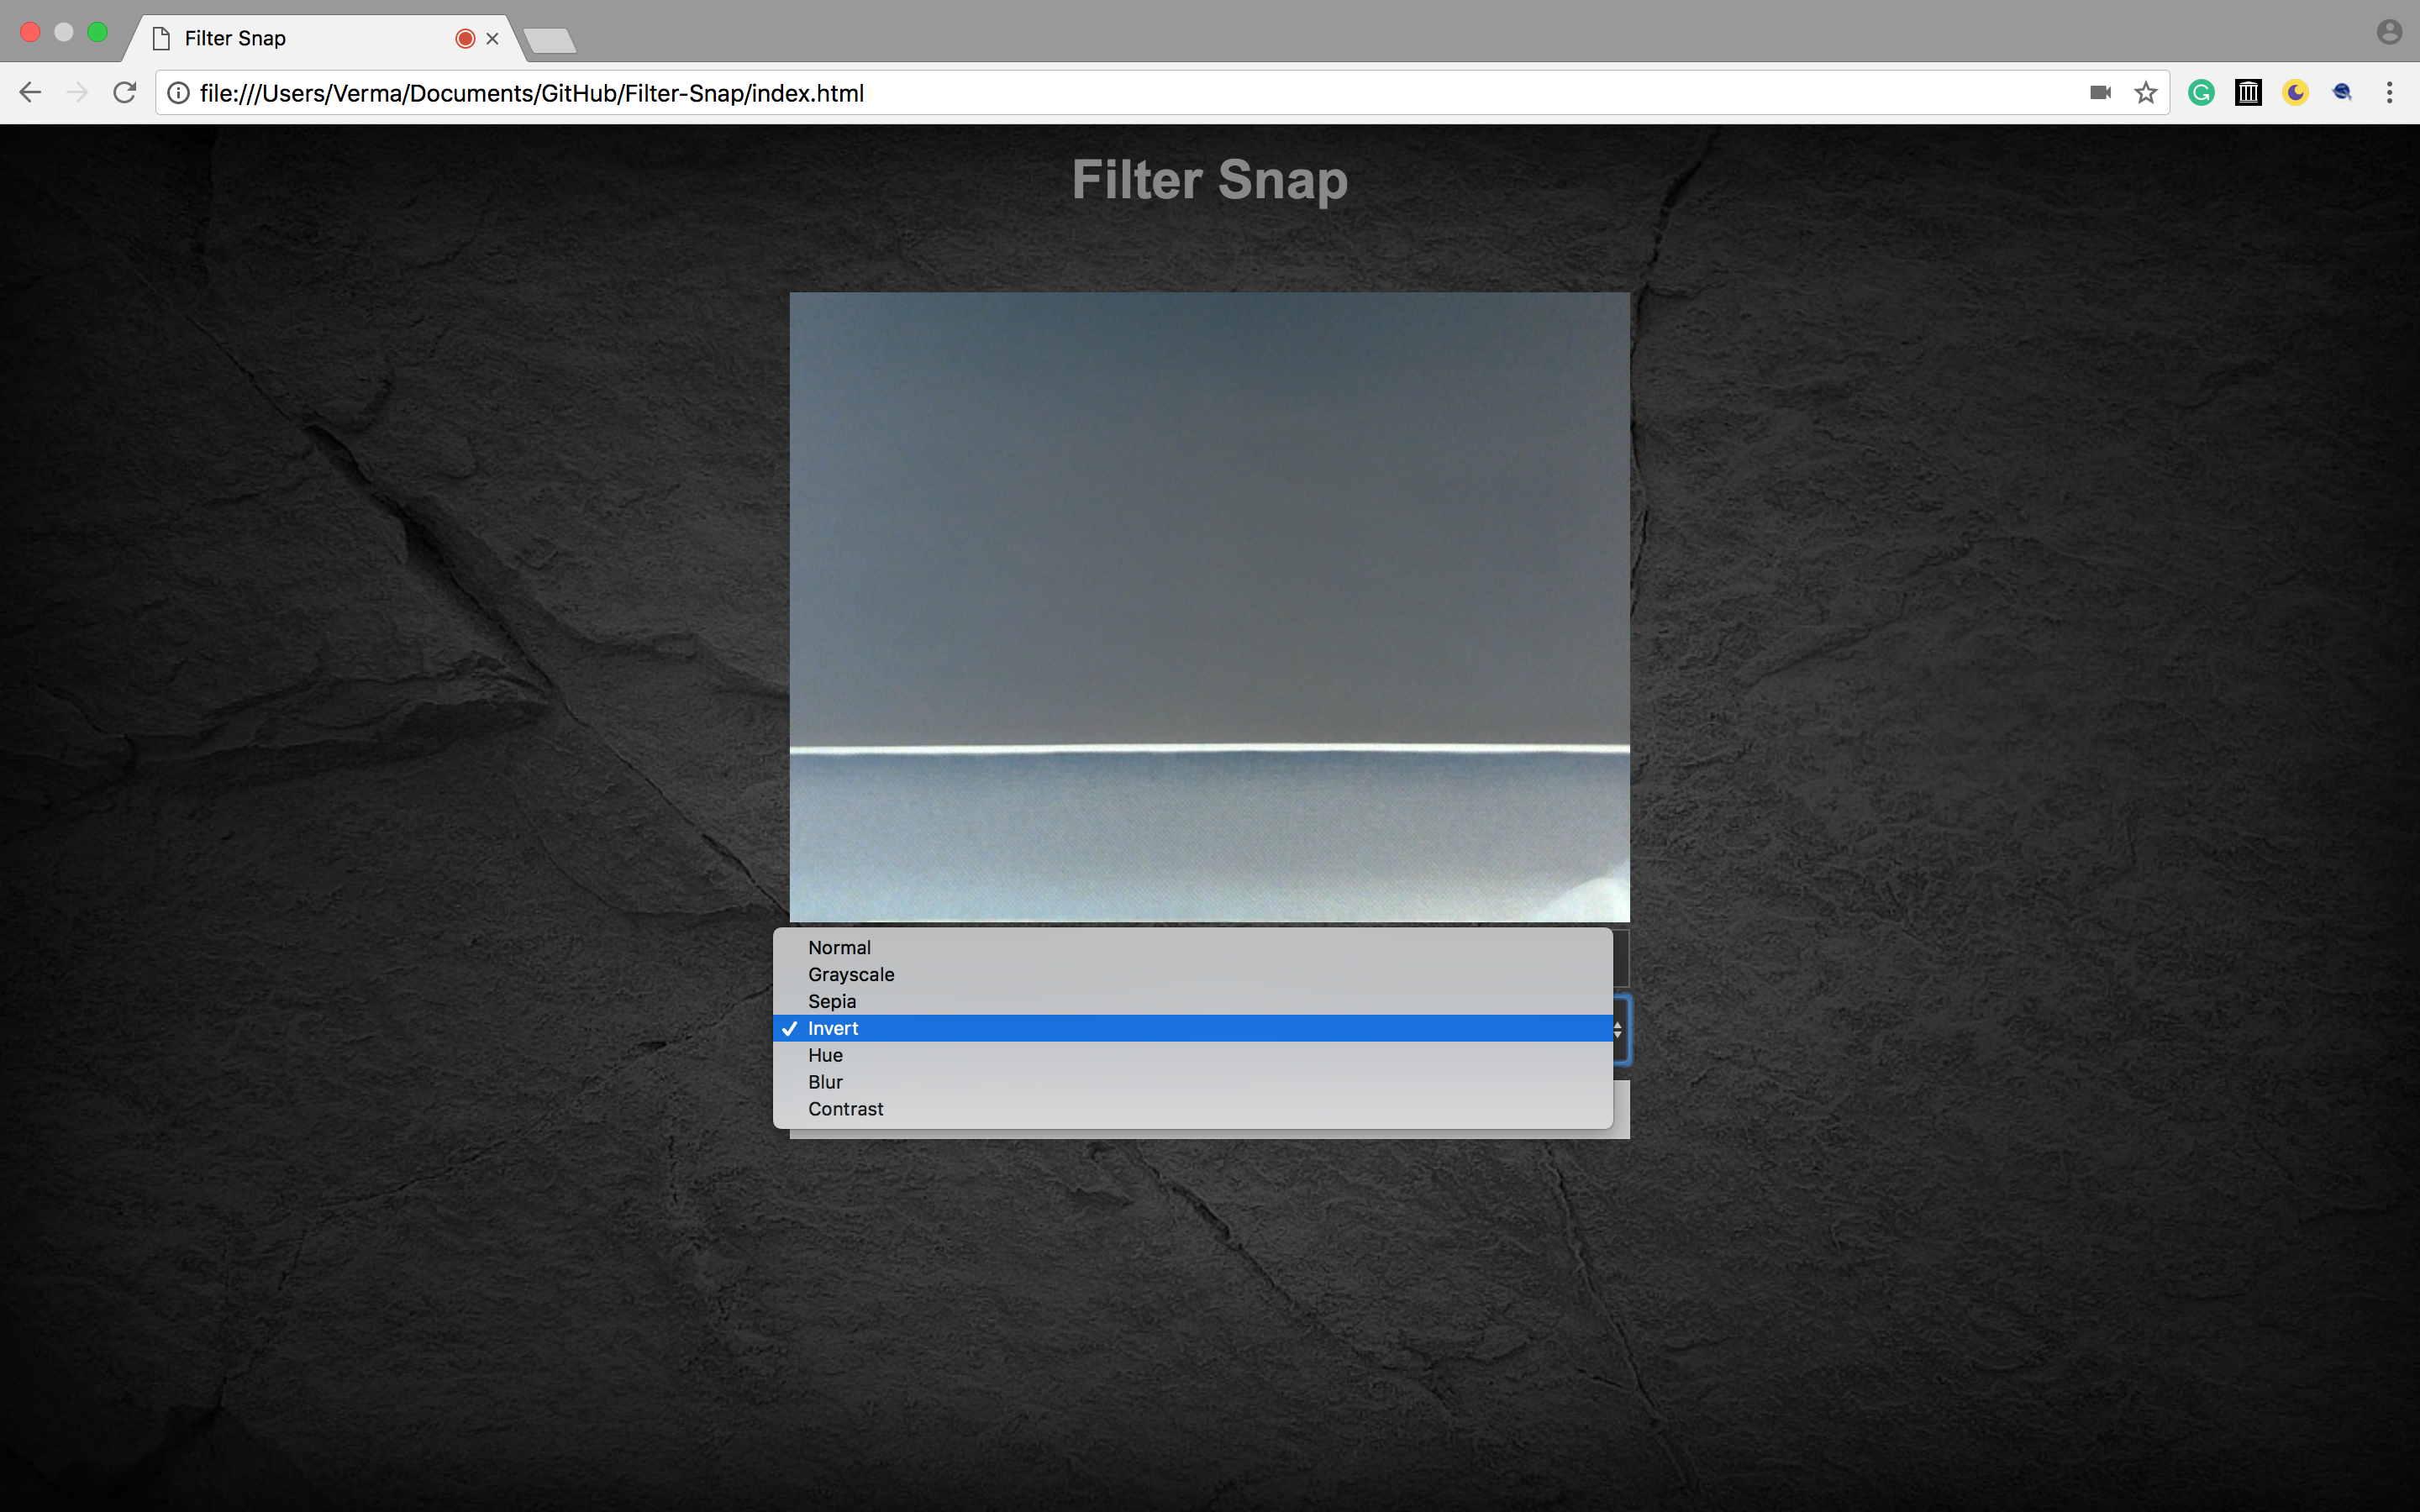The width and height of the screenshot is (2420, 1512).
Task: Select the checked Invert option
Action: point(833,1028)
